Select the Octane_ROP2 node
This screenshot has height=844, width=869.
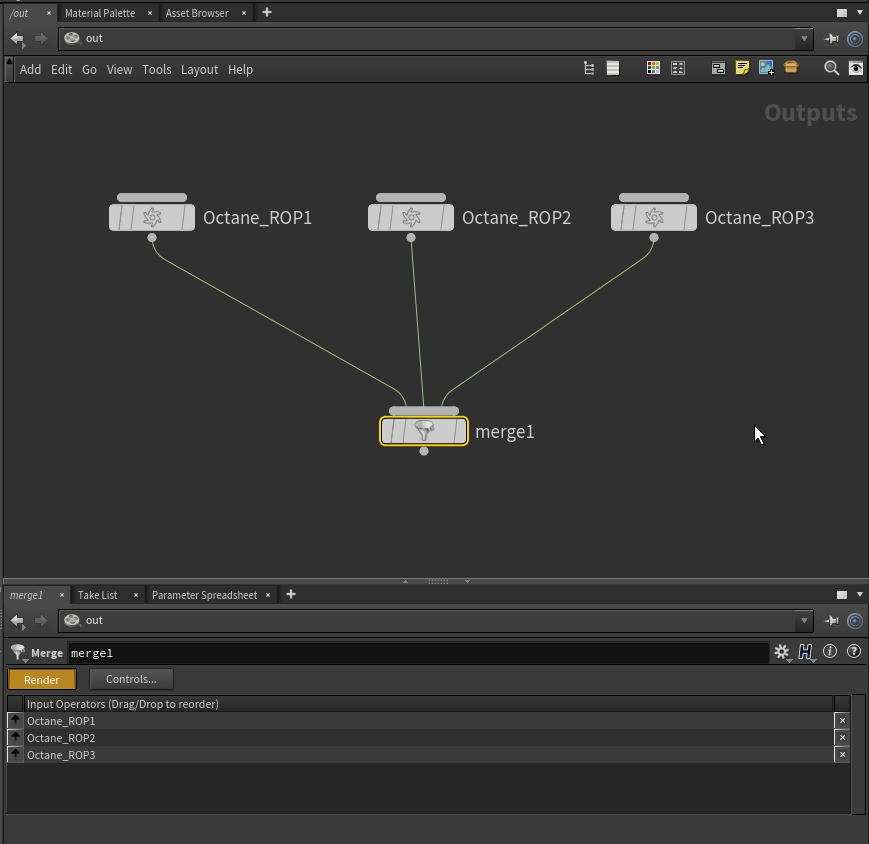pos(411,217)
